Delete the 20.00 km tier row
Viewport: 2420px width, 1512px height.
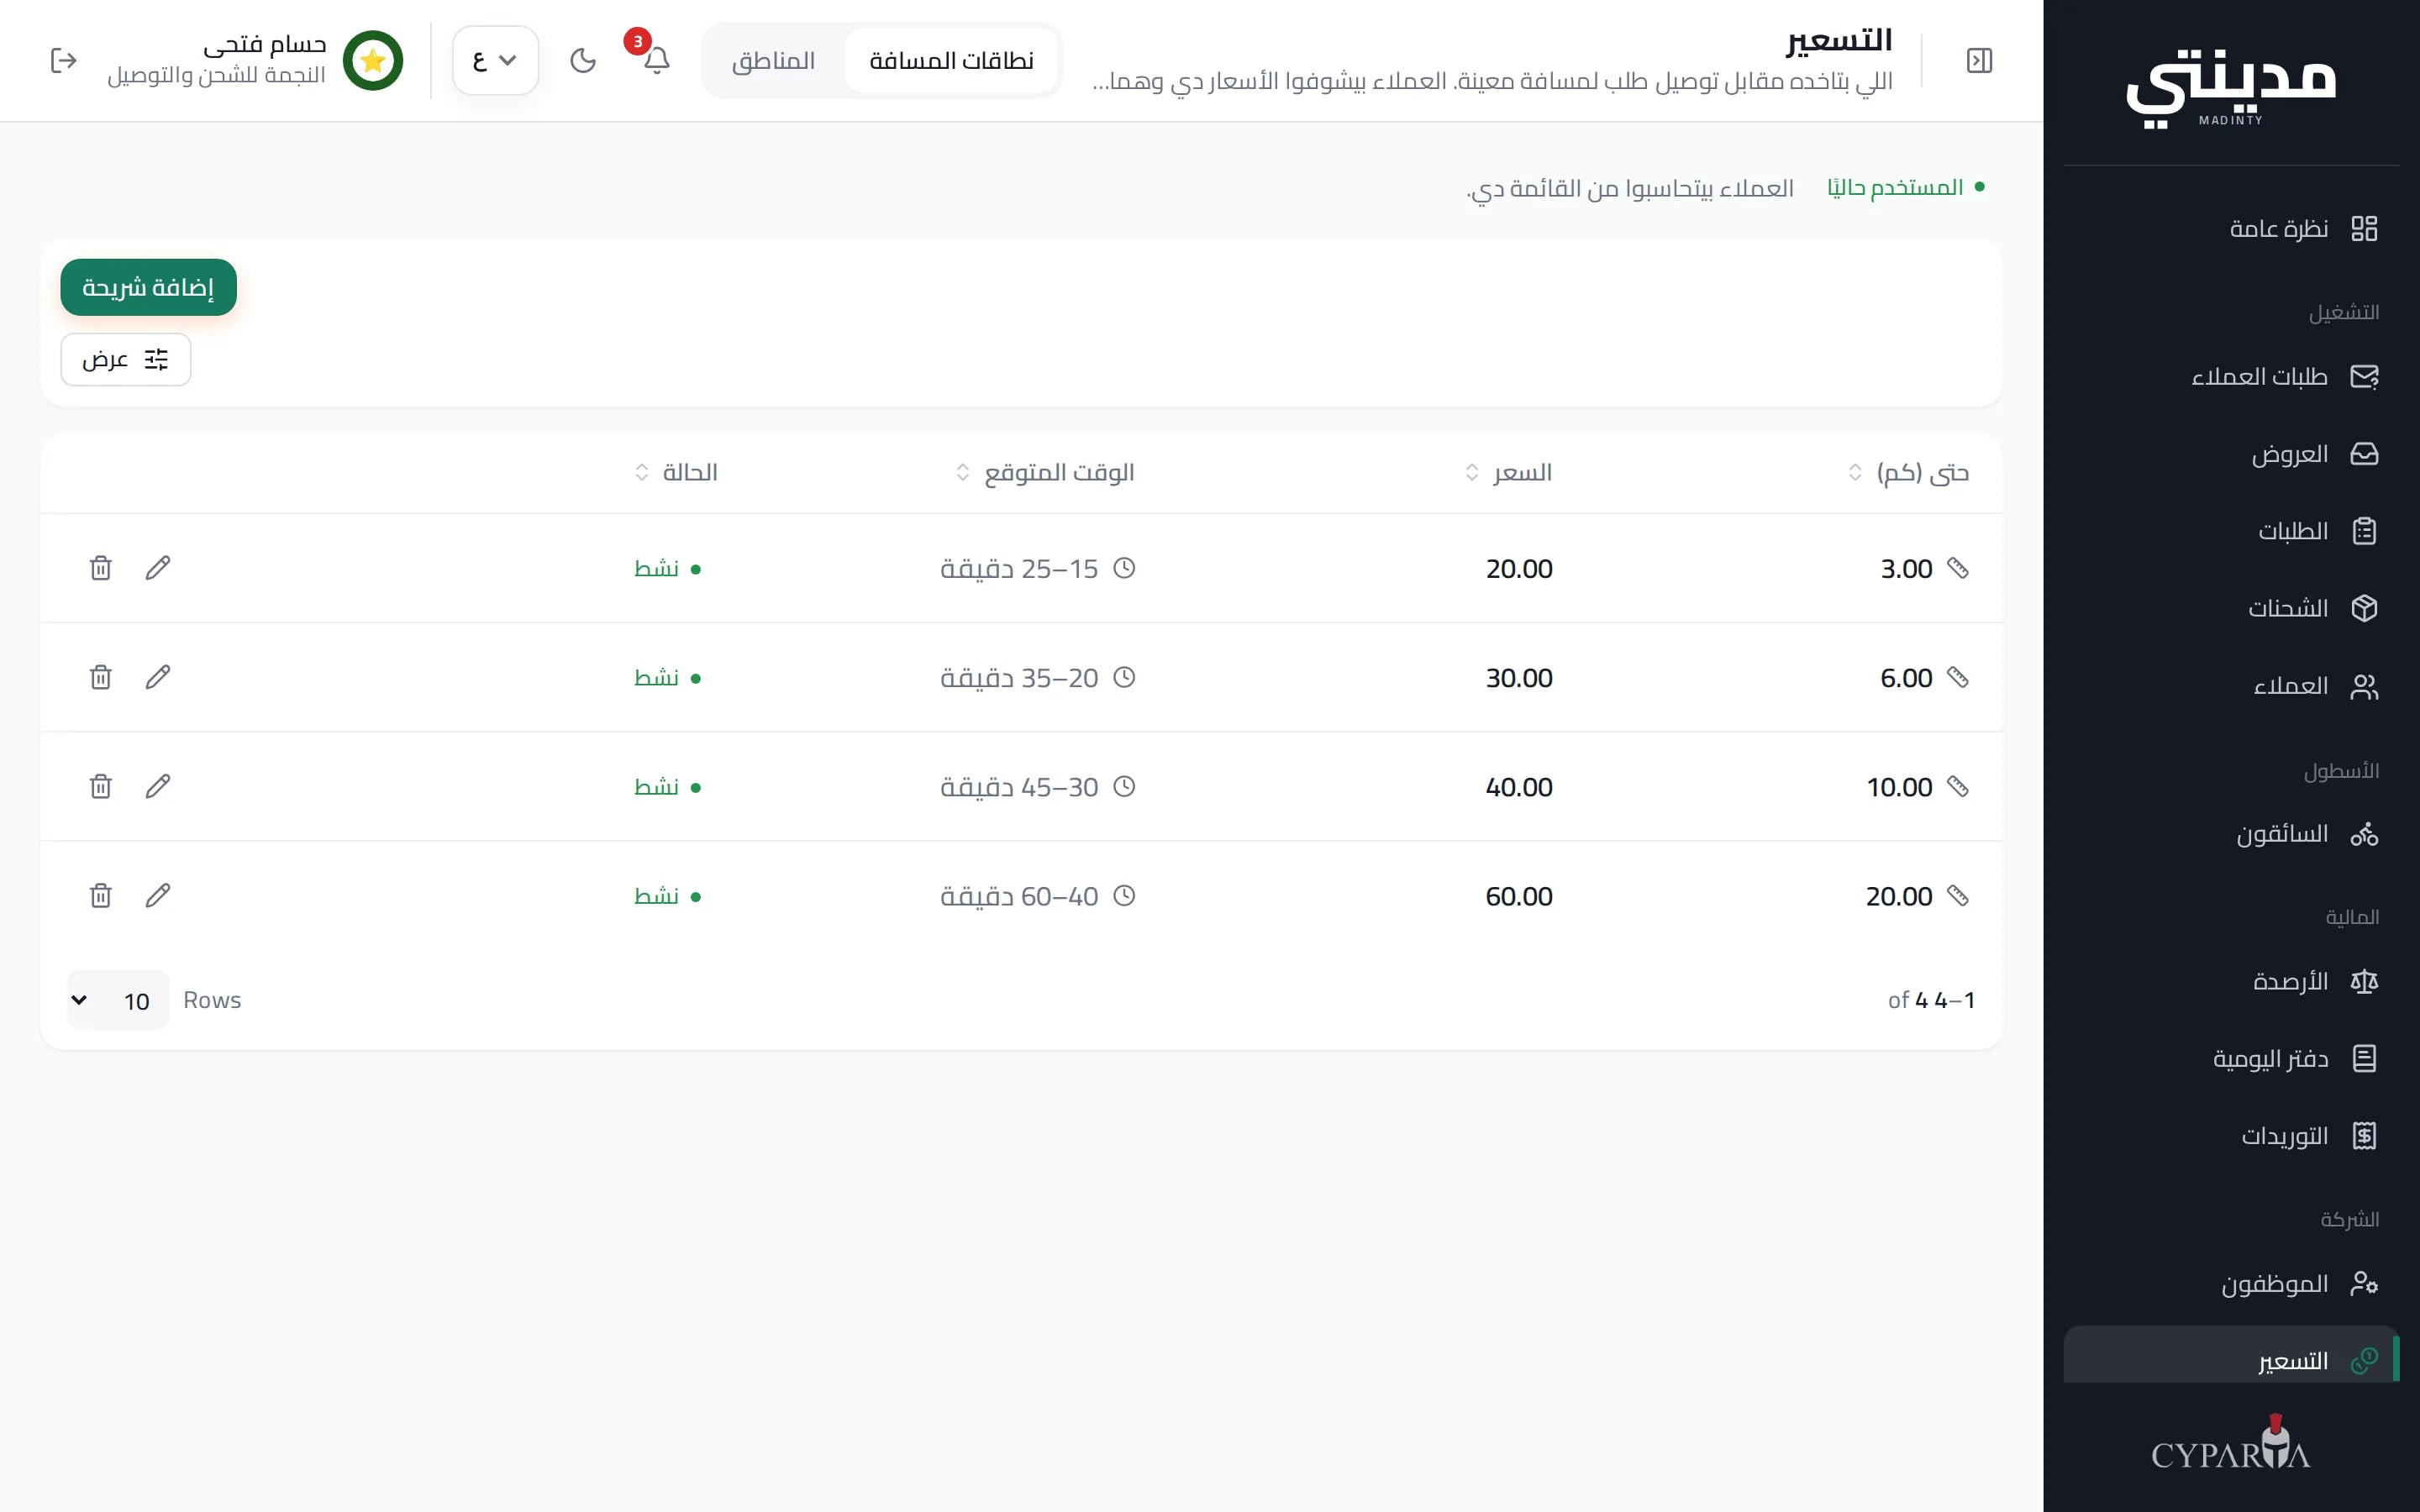(x=101, y=895)
